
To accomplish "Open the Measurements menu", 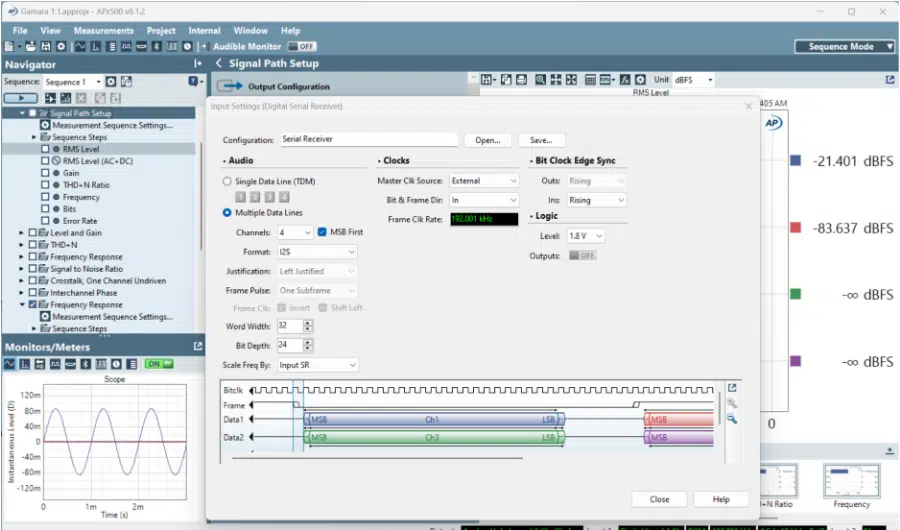I will pyautogui.click(x=103, y=31).
